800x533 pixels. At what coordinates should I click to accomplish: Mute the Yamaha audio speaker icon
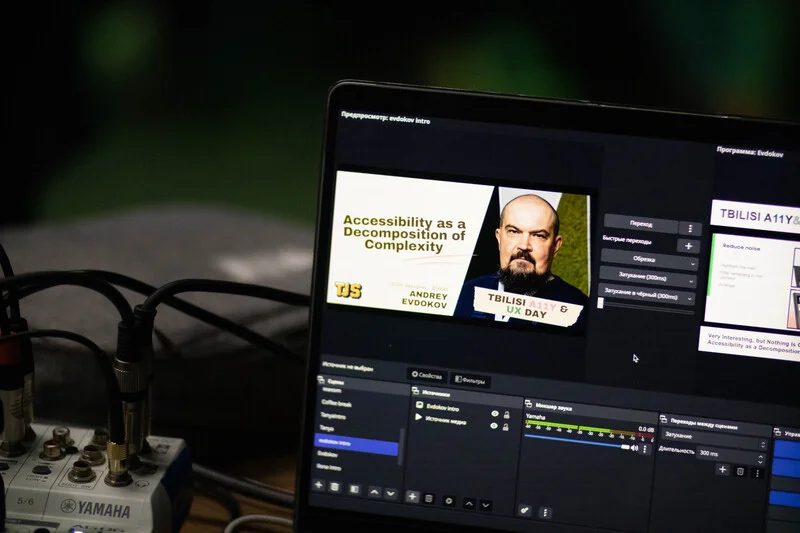634,448
